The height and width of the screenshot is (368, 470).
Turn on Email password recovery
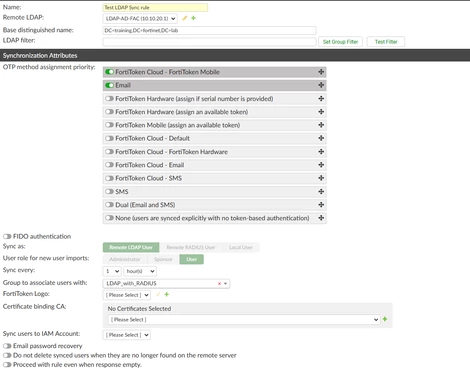(x=7, y=346)
